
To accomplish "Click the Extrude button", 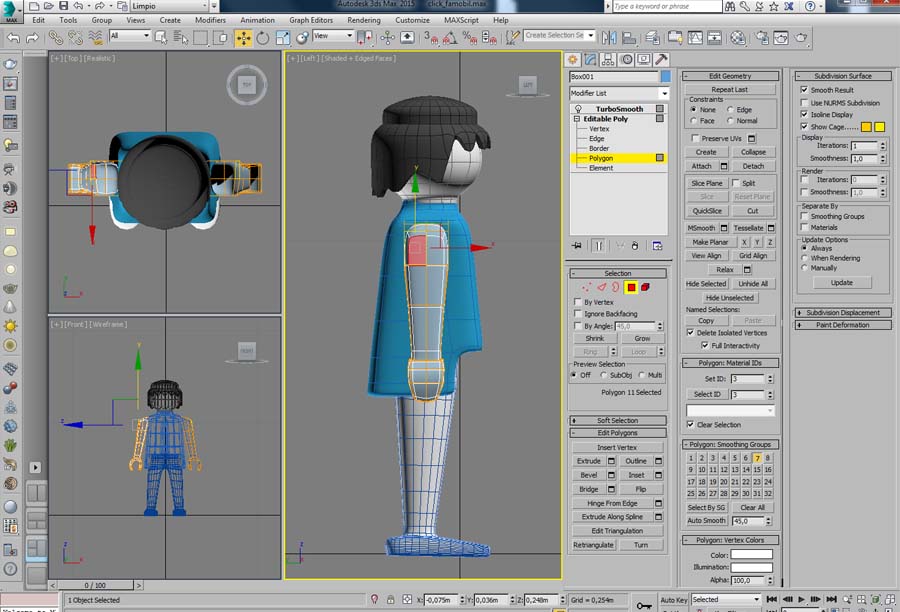I will coord(588,461).
